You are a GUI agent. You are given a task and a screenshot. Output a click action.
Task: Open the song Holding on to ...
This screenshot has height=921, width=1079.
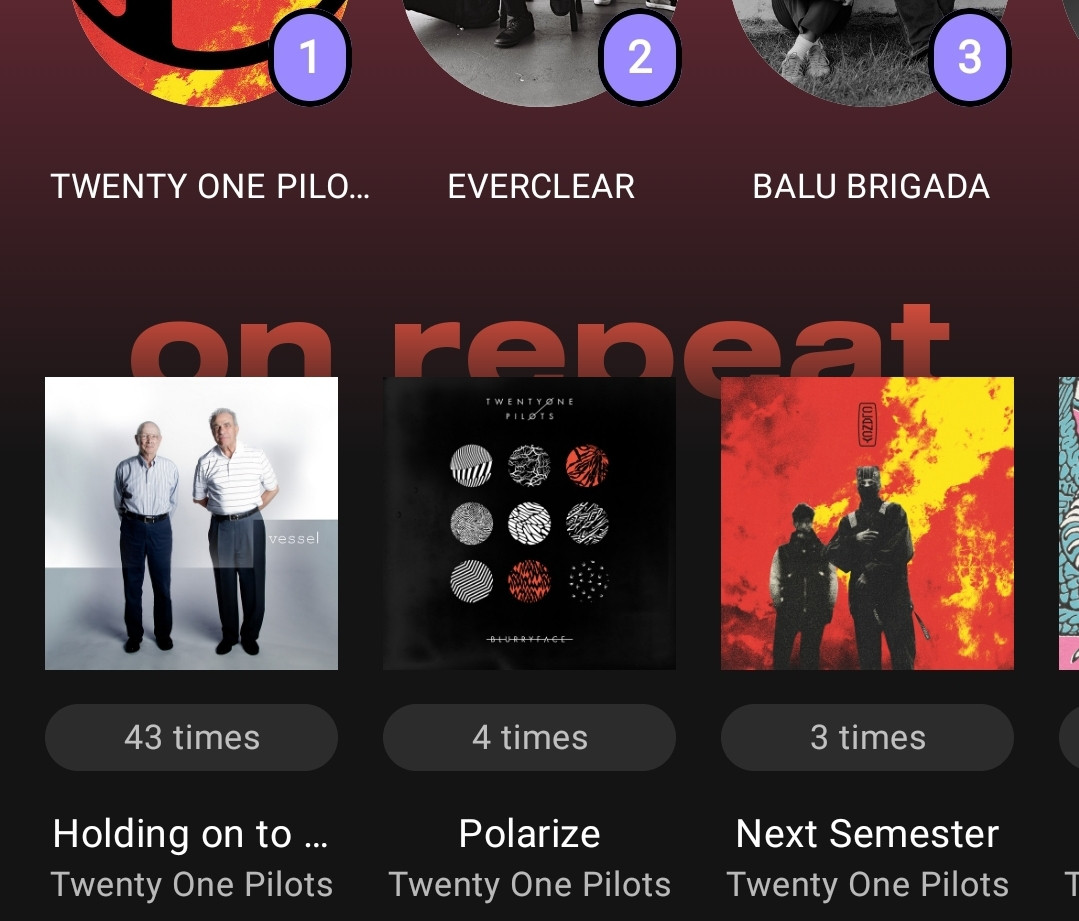[x=191, y=834]
